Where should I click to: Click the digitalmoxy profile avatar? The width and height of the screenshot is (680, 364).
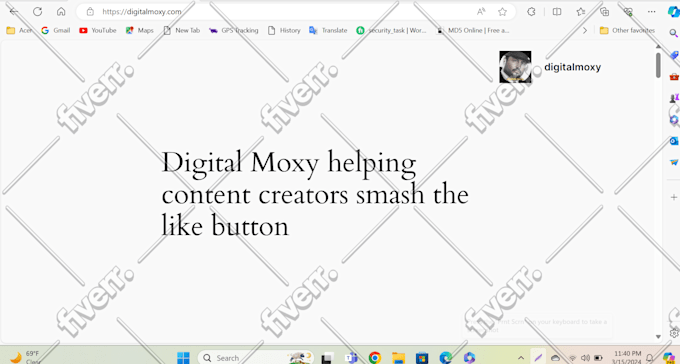click(515, 67)
